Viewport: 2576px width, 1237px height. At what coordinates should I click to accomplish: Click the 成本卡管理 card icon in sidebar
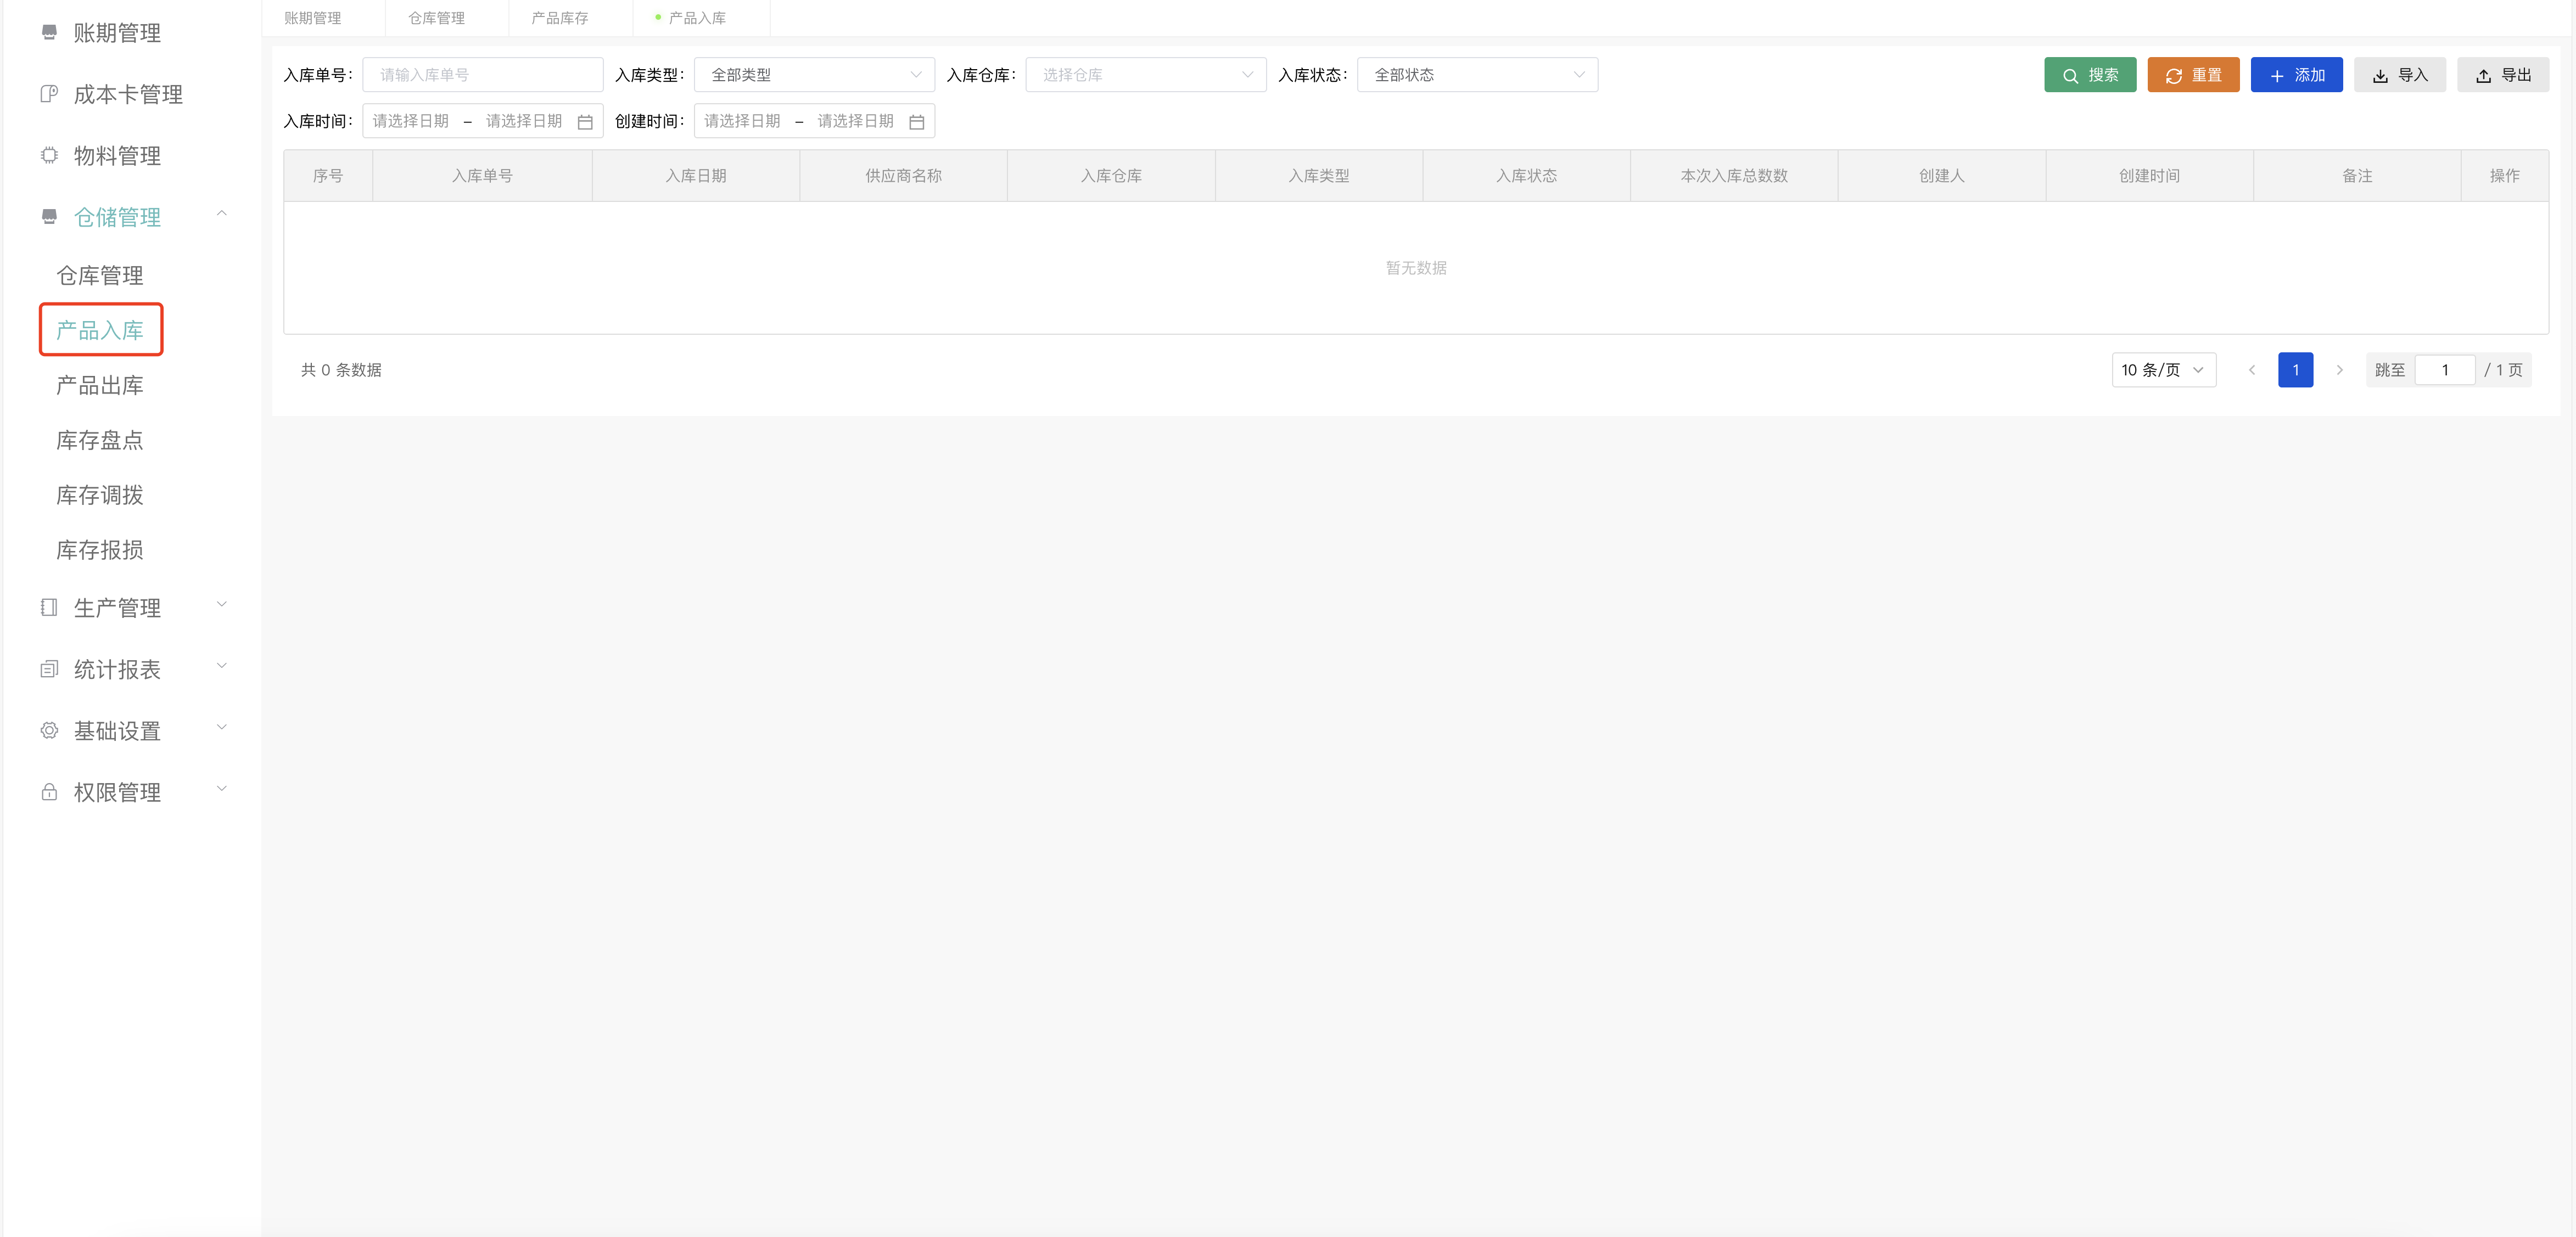[49, 93]
